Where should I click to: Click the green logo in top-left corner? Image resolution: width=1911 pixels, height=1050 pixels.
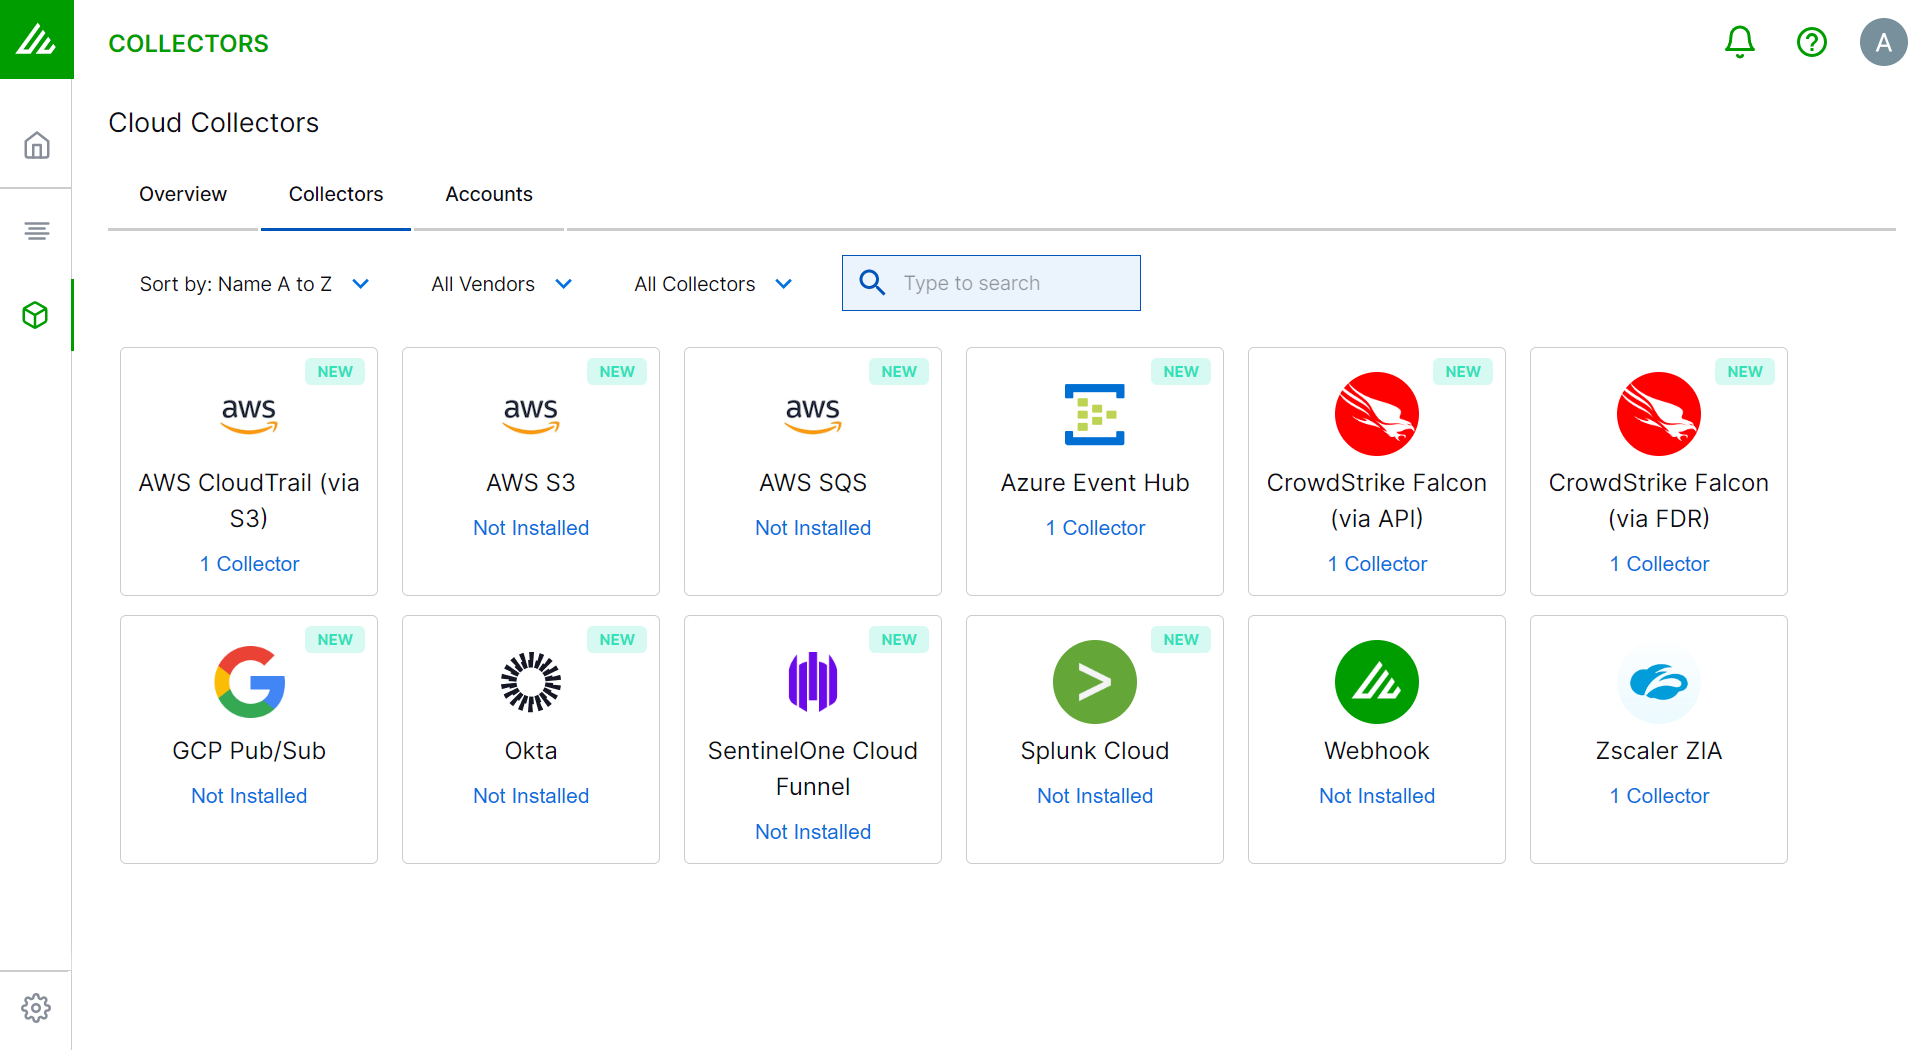(x=37, y=39)
